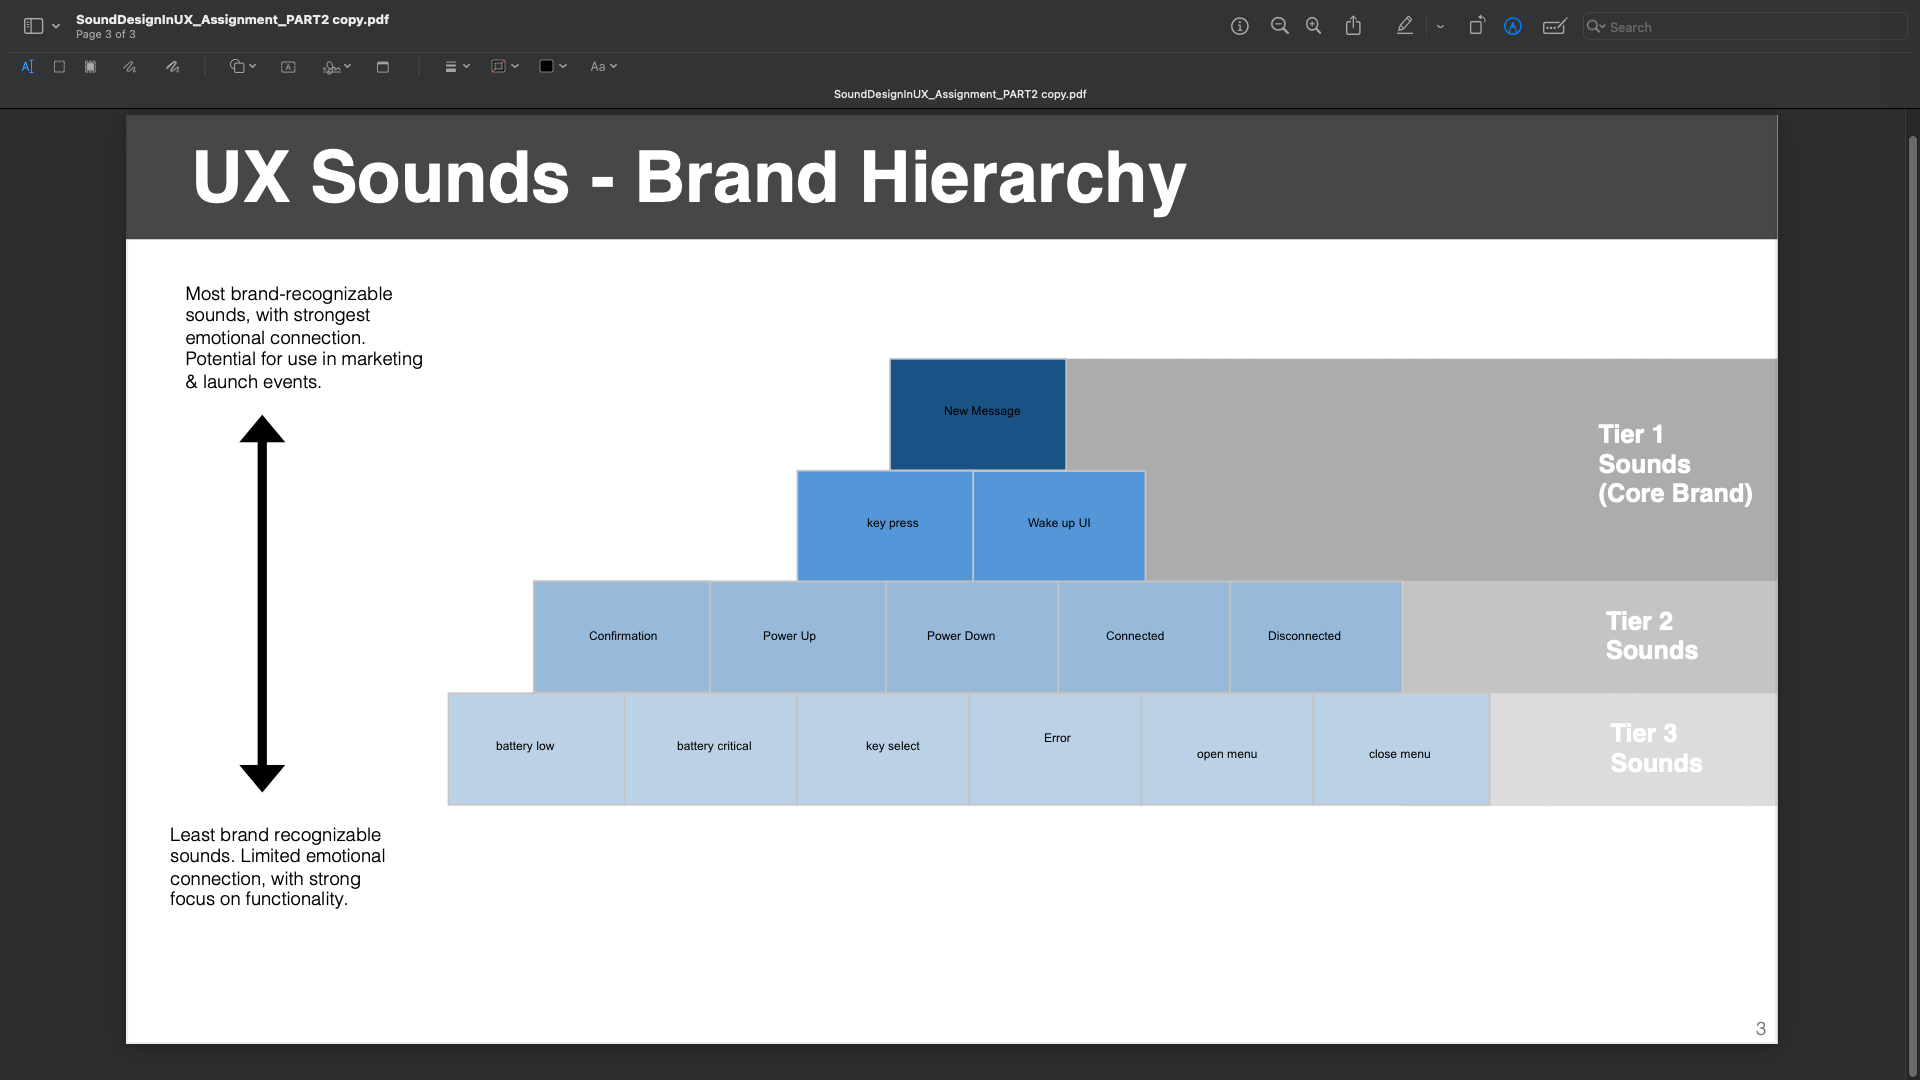1920x1080 pixels.
Task: Activate the Sketch drawing tool
Action: coord(129,67)
